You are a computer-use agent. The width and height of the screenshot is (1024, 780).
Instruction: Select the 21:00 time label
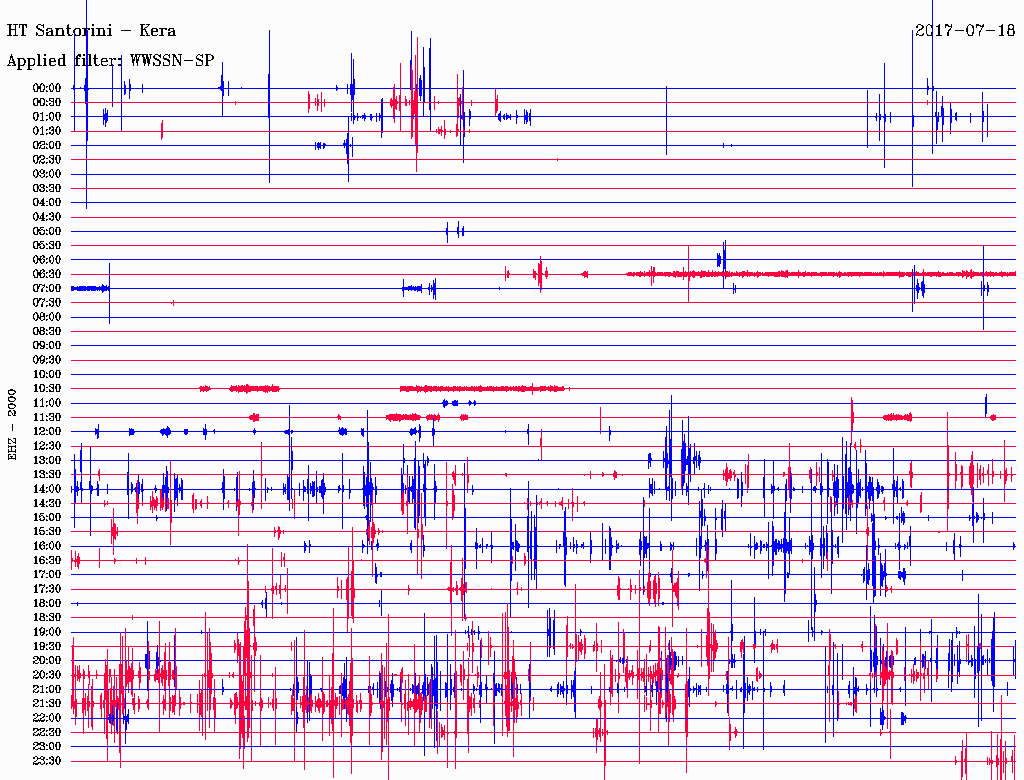click(x=47, y=689)
